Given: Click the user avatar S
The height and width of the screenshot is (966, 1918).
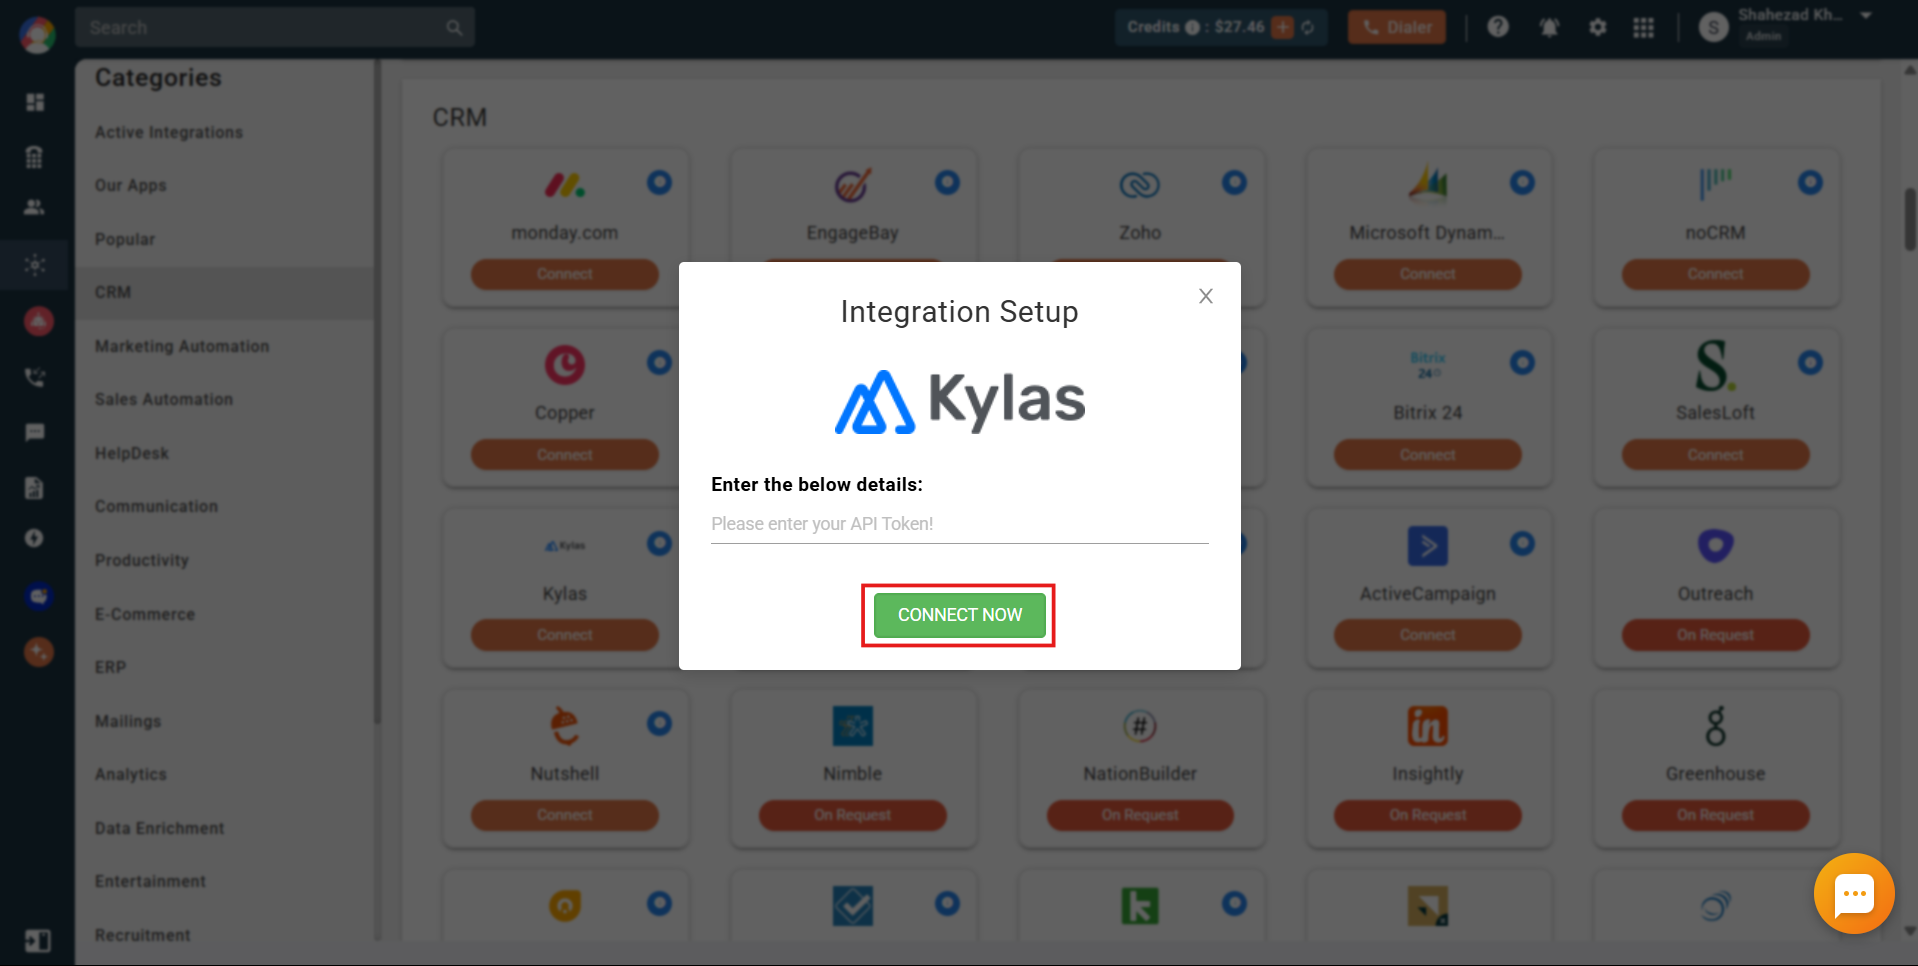Looking at the screenshot, I should coord(1714,28).
